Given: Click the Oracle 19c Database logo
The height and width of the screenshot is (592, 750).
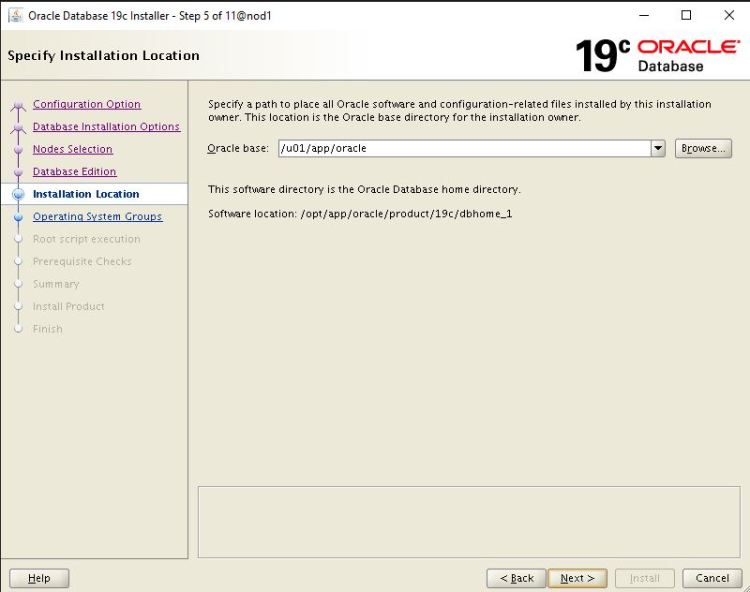Looking at the screenshot, I should coord(657,55).
